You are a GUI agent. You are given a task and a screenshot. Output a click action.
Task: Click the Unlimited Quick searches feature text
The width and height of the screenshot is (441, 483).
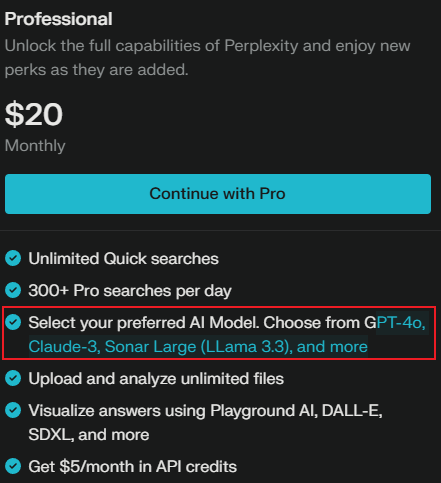(123, 259)
